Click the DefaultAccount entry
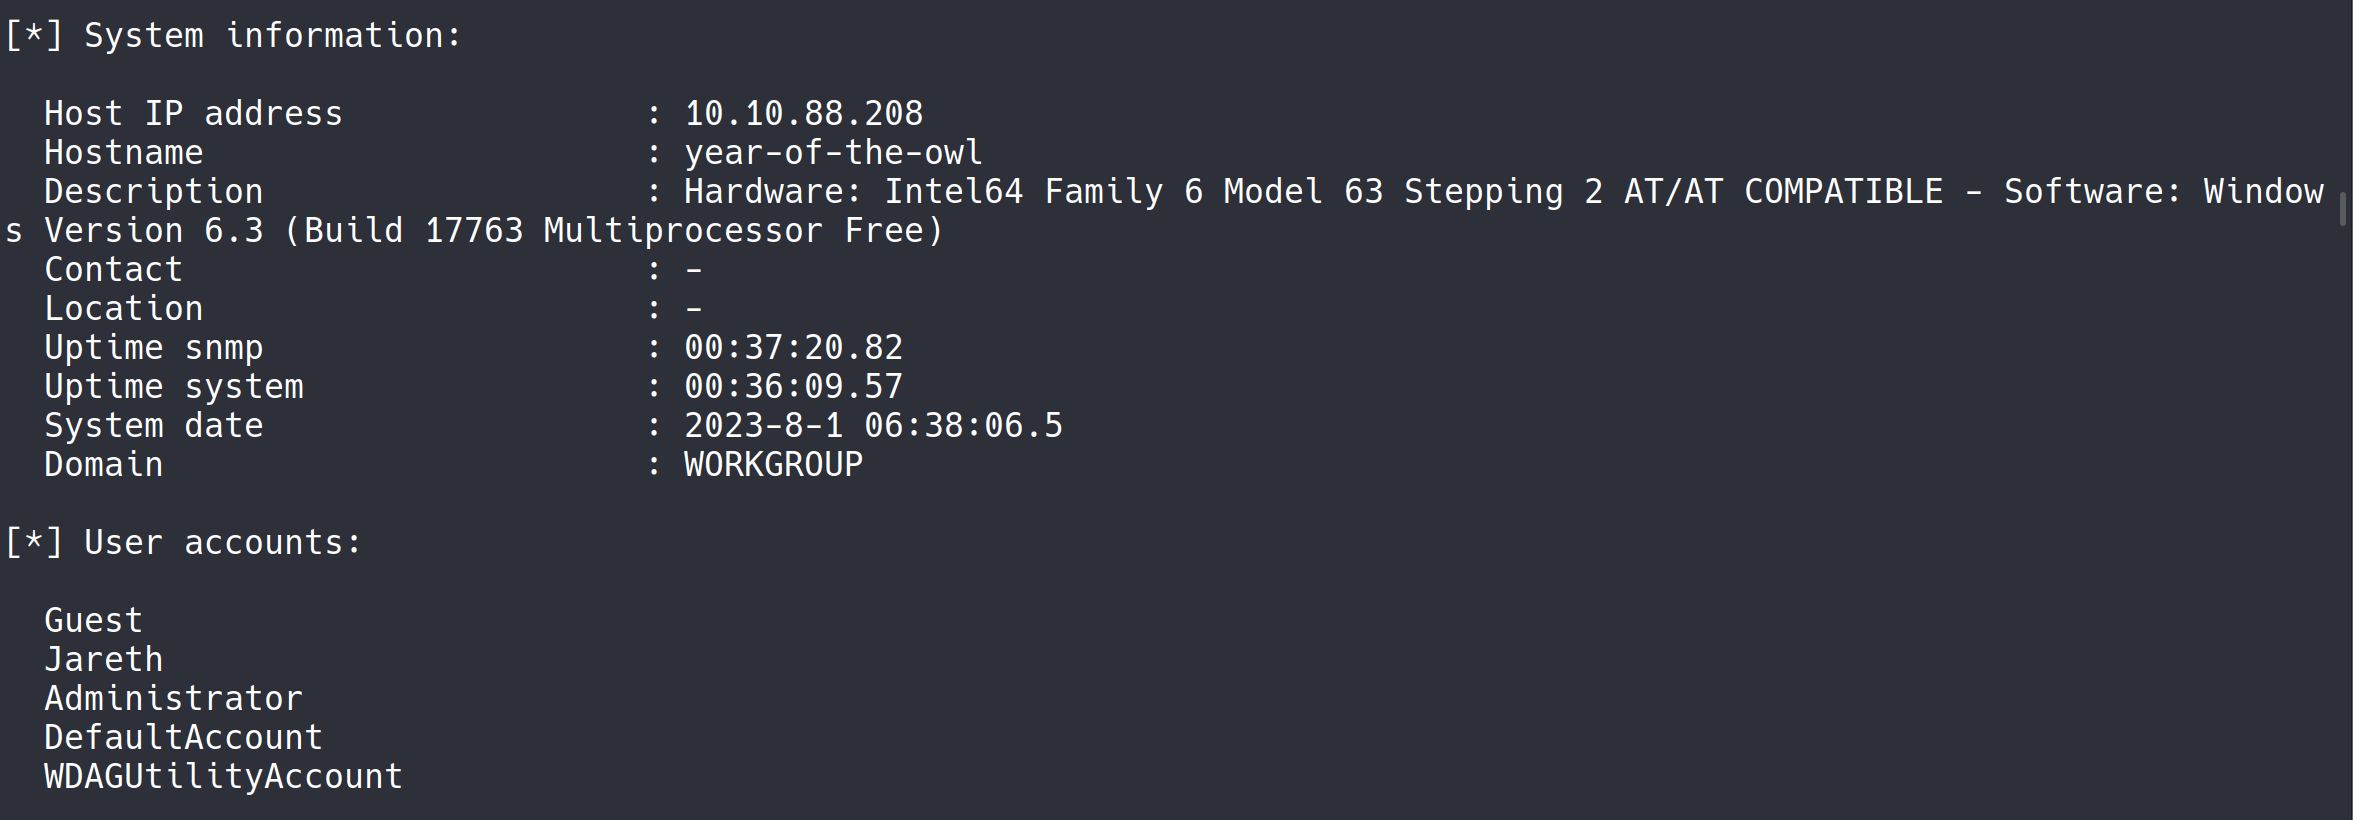2353x820 pixels. pyautogui.click(x=183, y=737)
